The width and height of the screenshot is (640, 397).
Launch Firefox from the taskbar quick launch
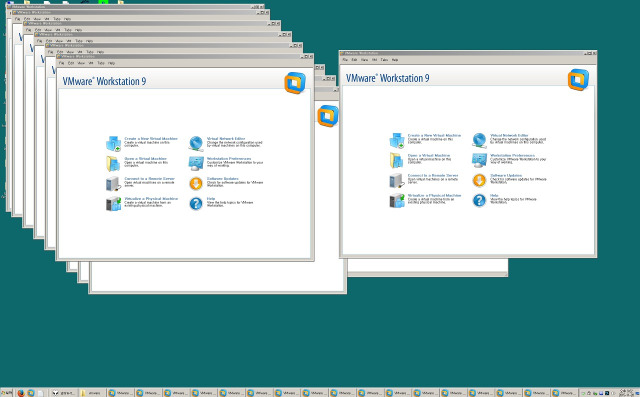21,393
